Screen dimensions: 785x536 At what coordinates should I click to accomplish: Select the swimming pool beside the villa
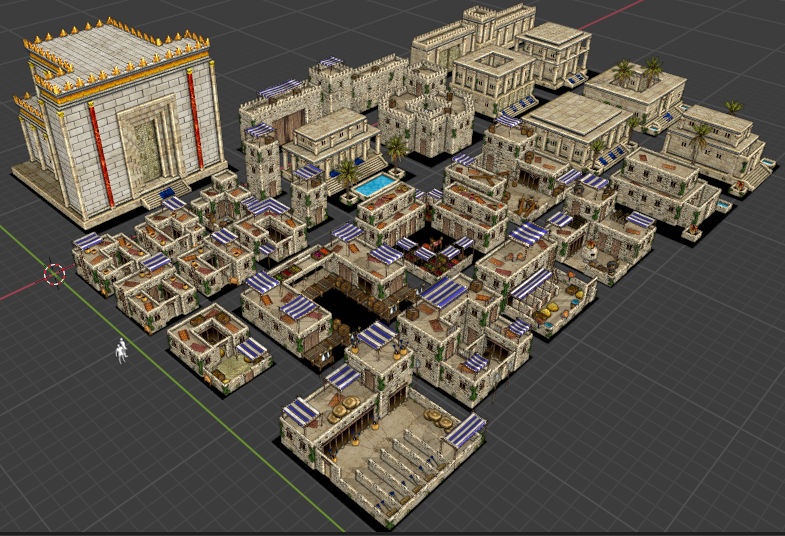tap(374, 186)
